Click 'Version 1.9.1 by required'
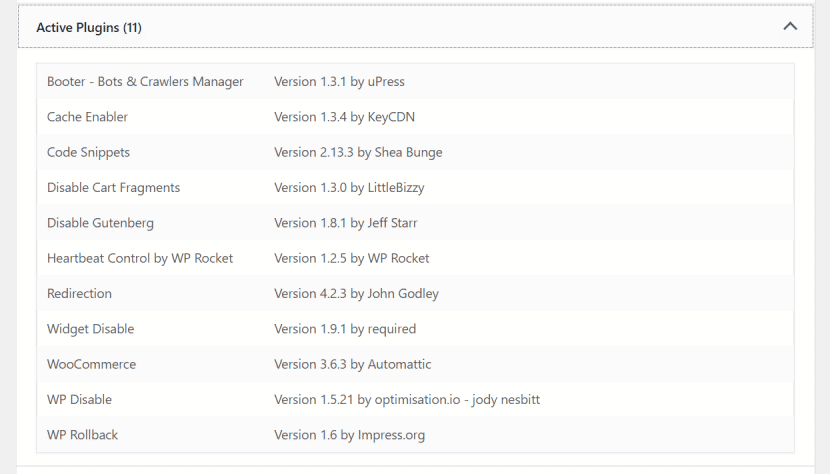 click(x=345, y=329)
